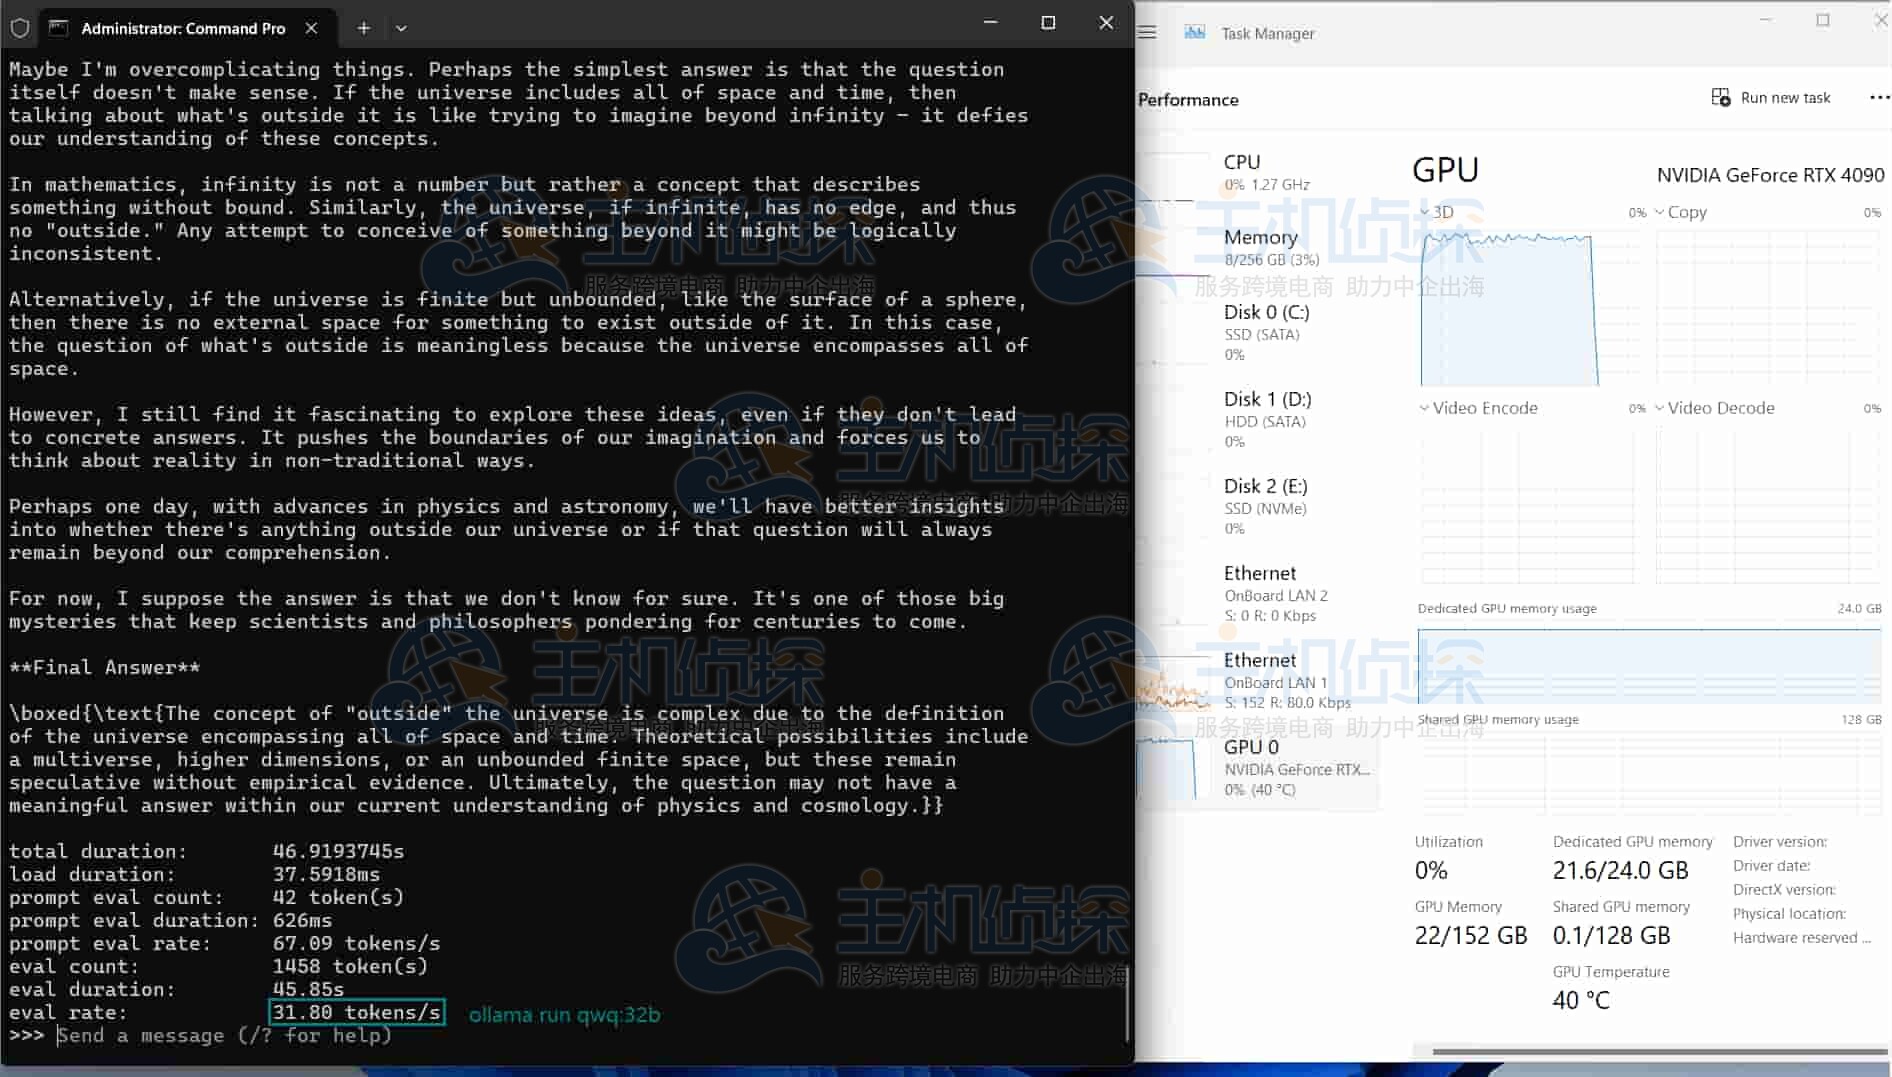Open a new terminal tab with plus
The width and height of the screenshot is (1892, 1077).
(363, 28)
